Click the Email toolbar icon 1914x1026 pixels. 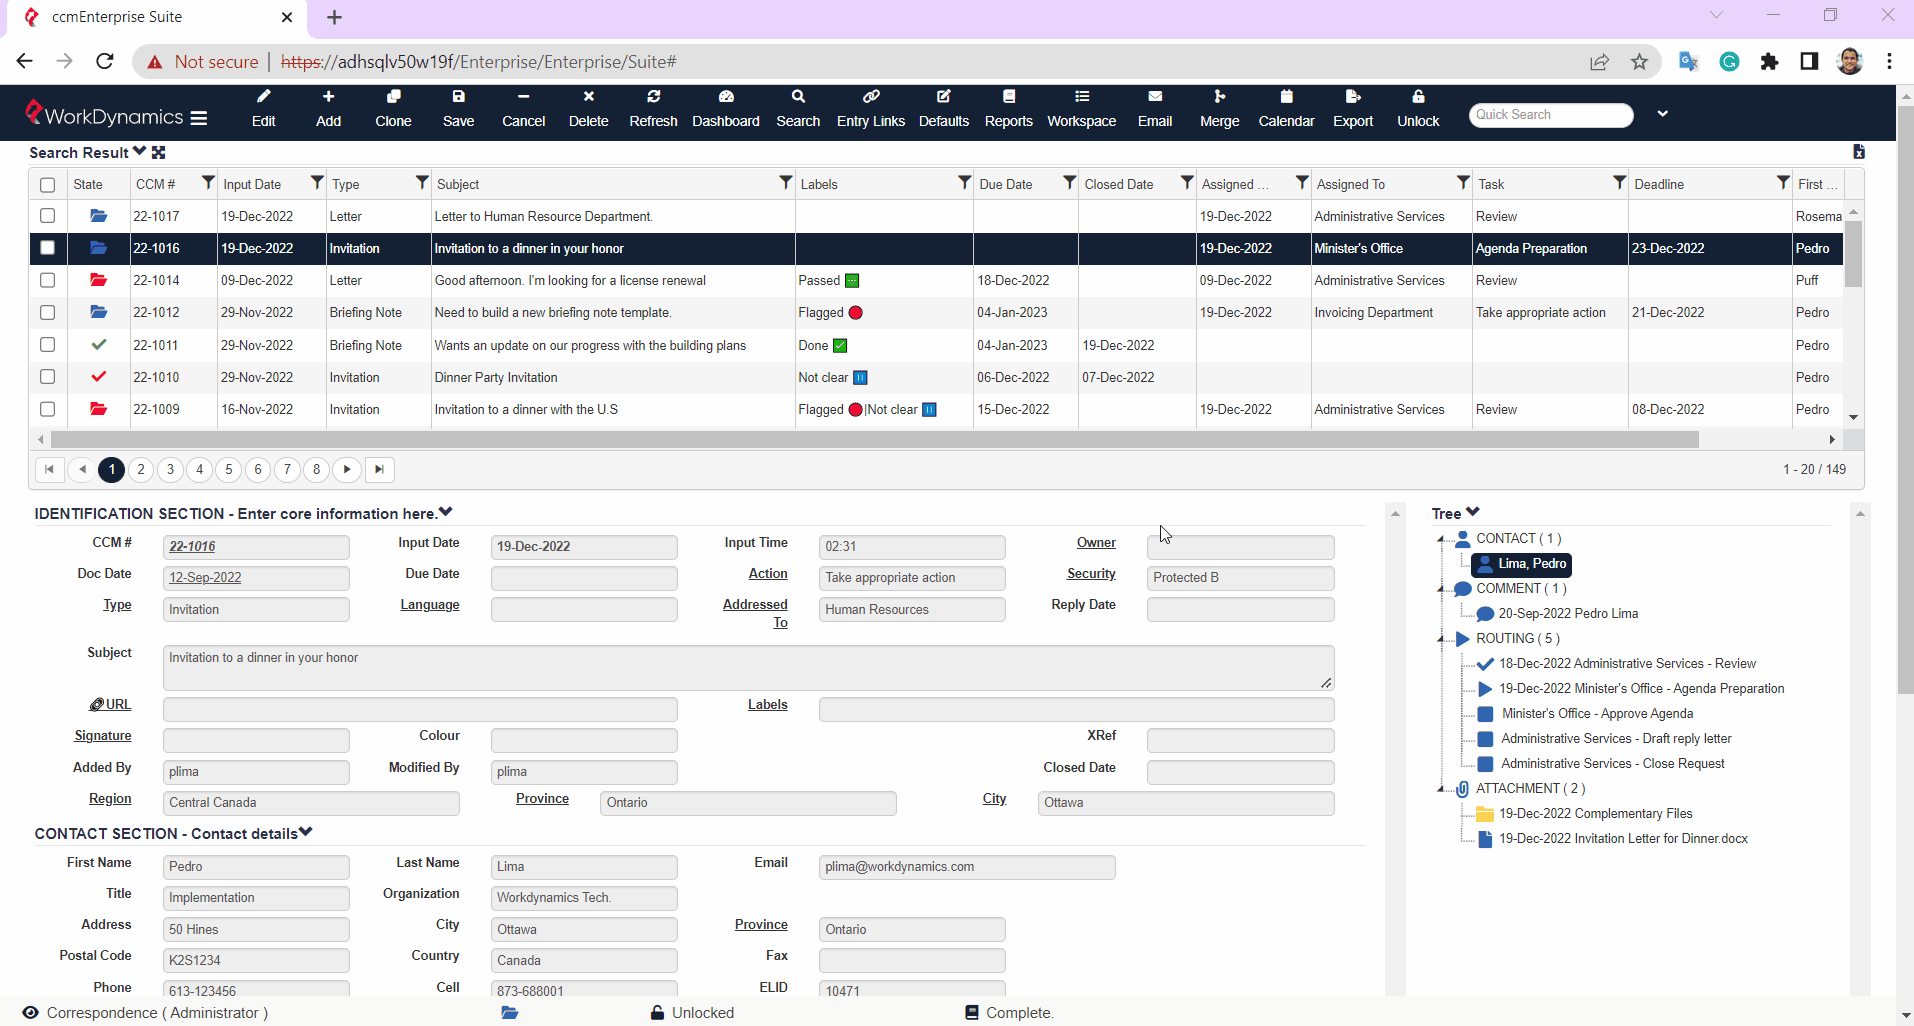1155,108
